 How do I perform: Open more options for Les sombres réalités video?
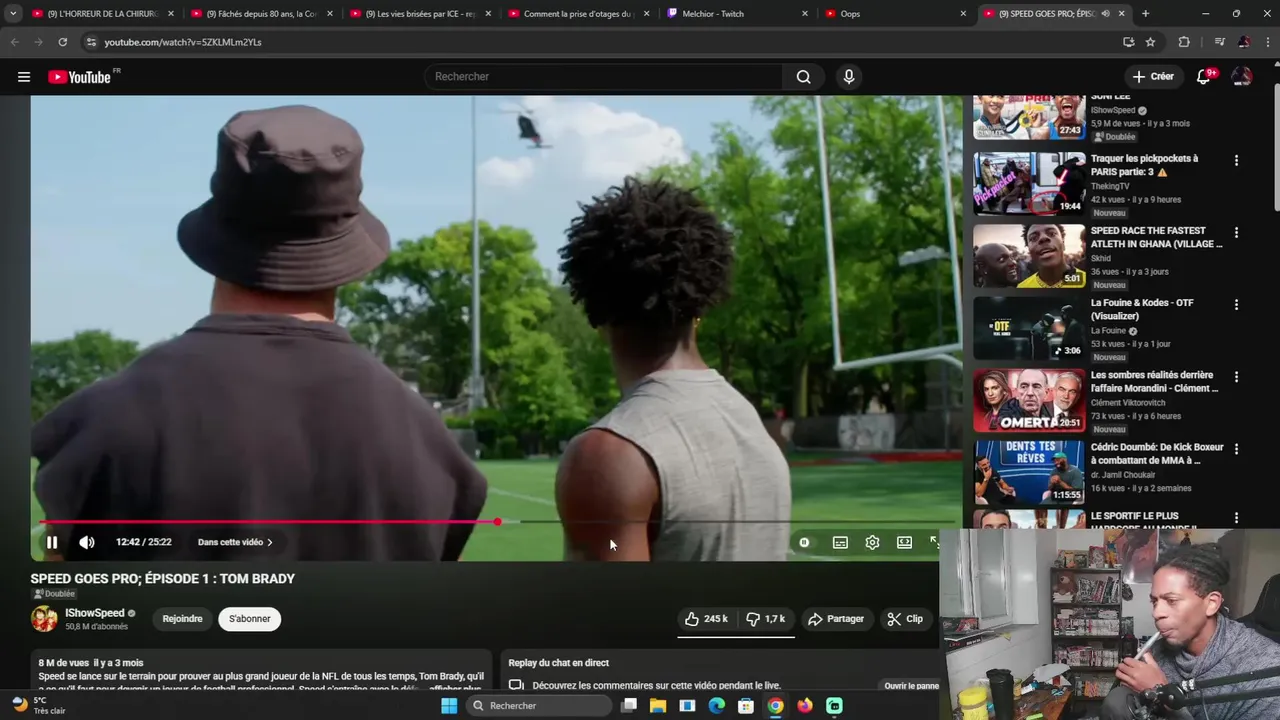1236,377
